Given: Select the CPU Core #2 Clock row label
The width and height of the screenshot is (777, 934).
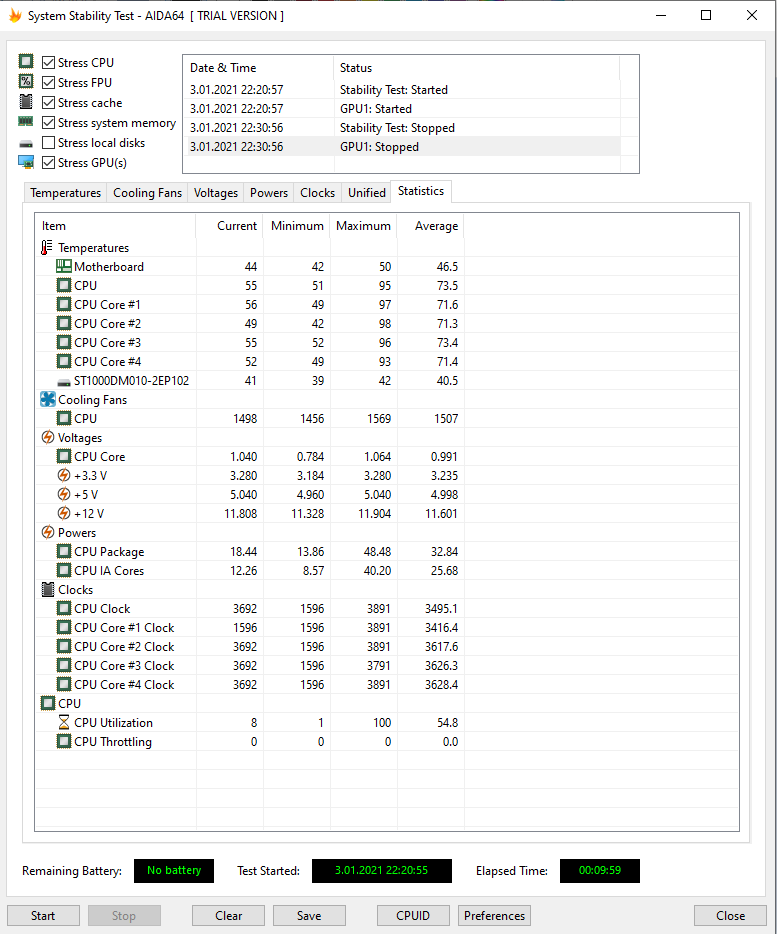Looking at the screenshot, I should (x=124, y=647).
